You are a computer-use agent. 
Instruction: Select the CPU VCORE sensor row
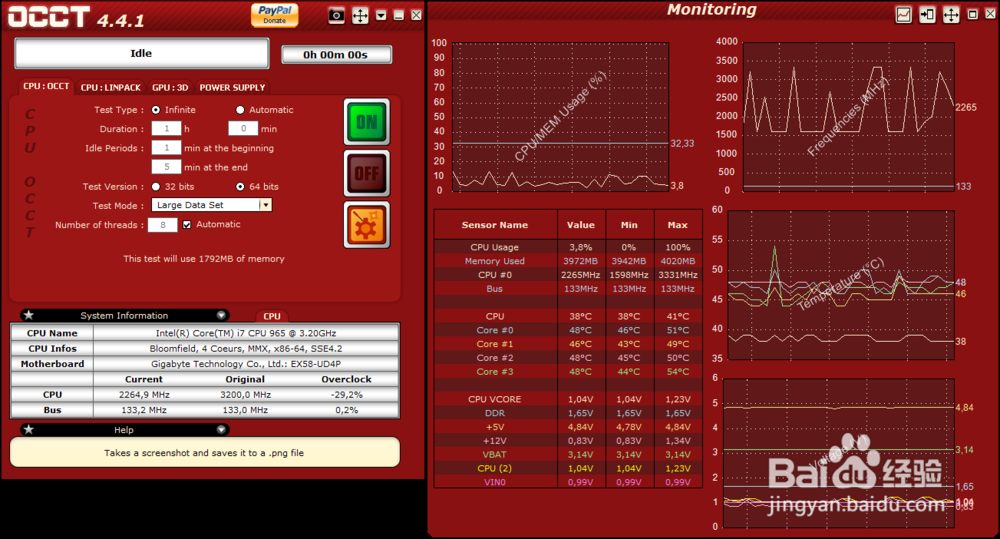pos(568,399)
